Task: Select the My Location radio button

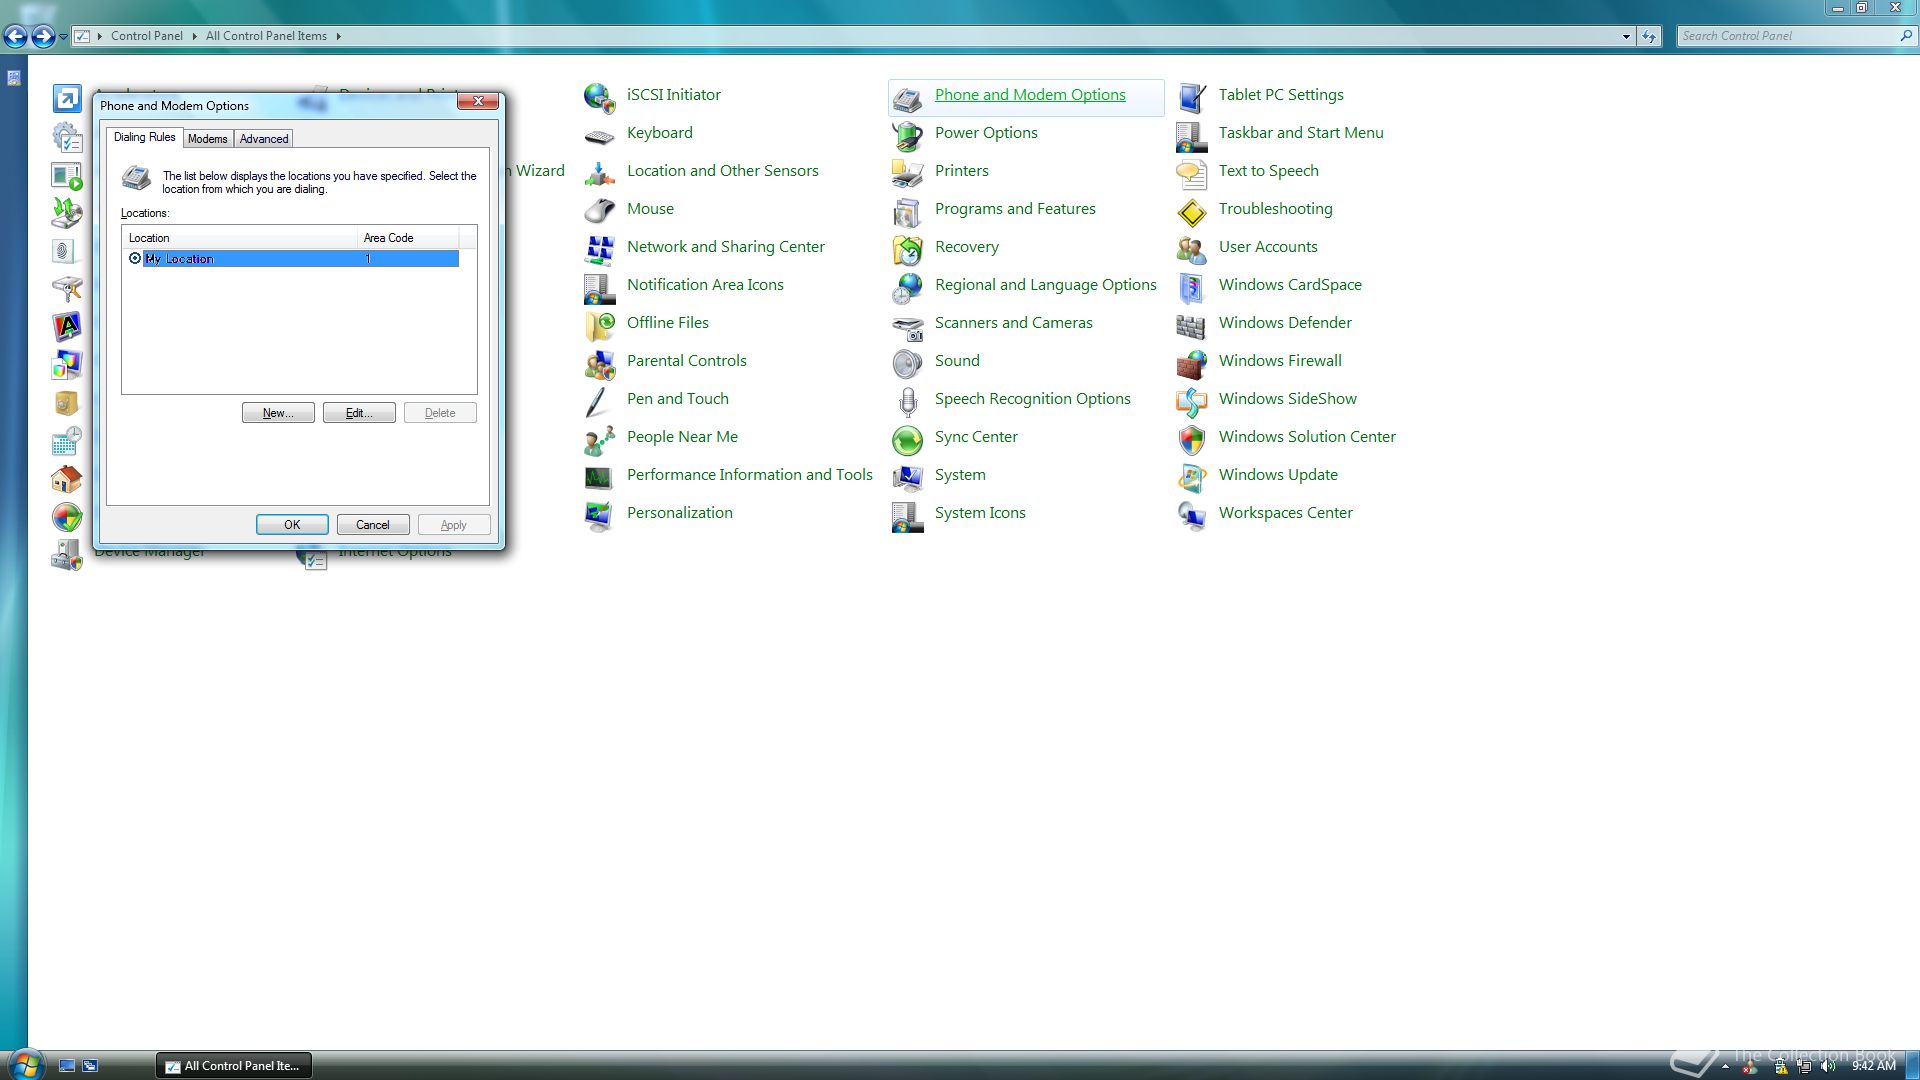Action: tap(135, 258)
